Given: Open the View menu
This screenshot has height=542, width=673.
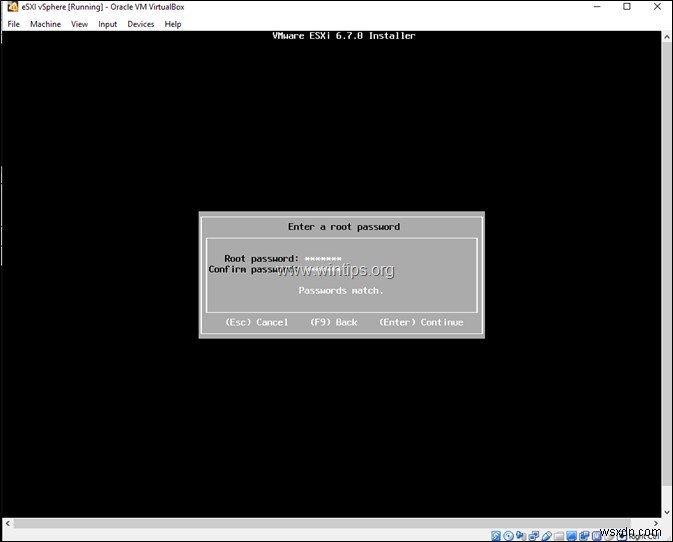Looking at the screenshot, I should tap(79, 24).
